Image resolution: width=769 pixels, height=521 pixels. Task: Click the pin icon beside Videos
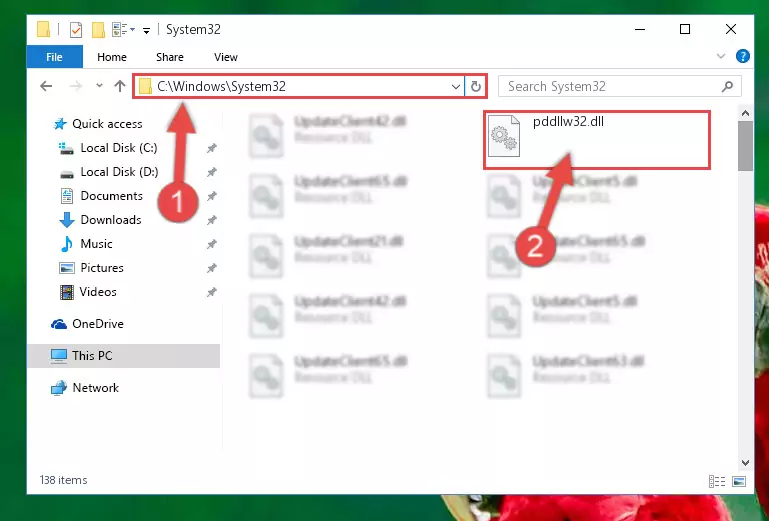pyautogui.click(x=211, y=292)
